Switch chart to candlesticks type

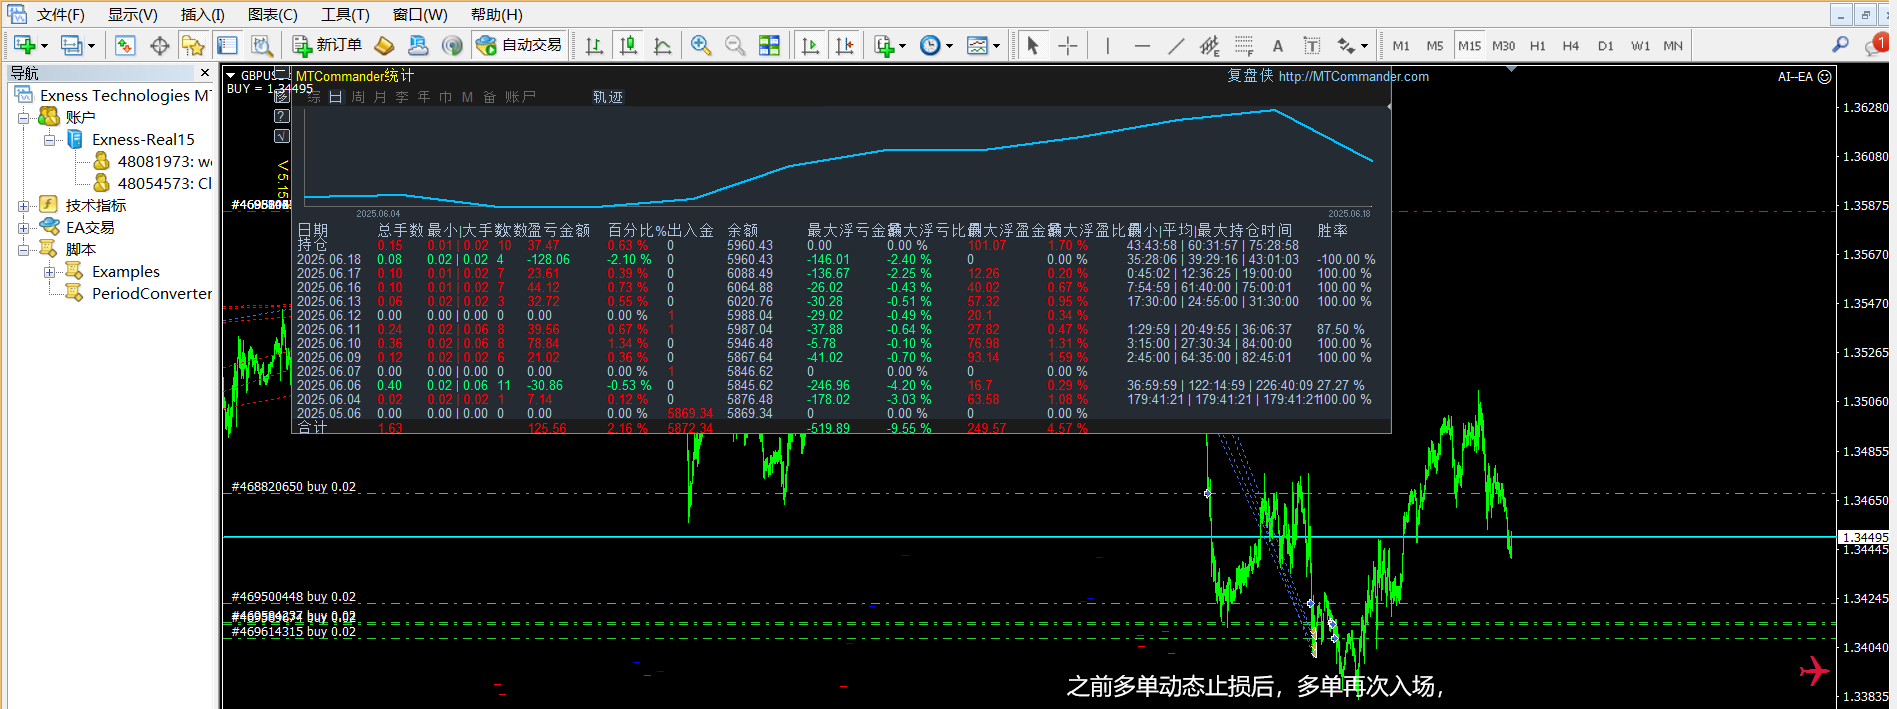coord(628,45)
